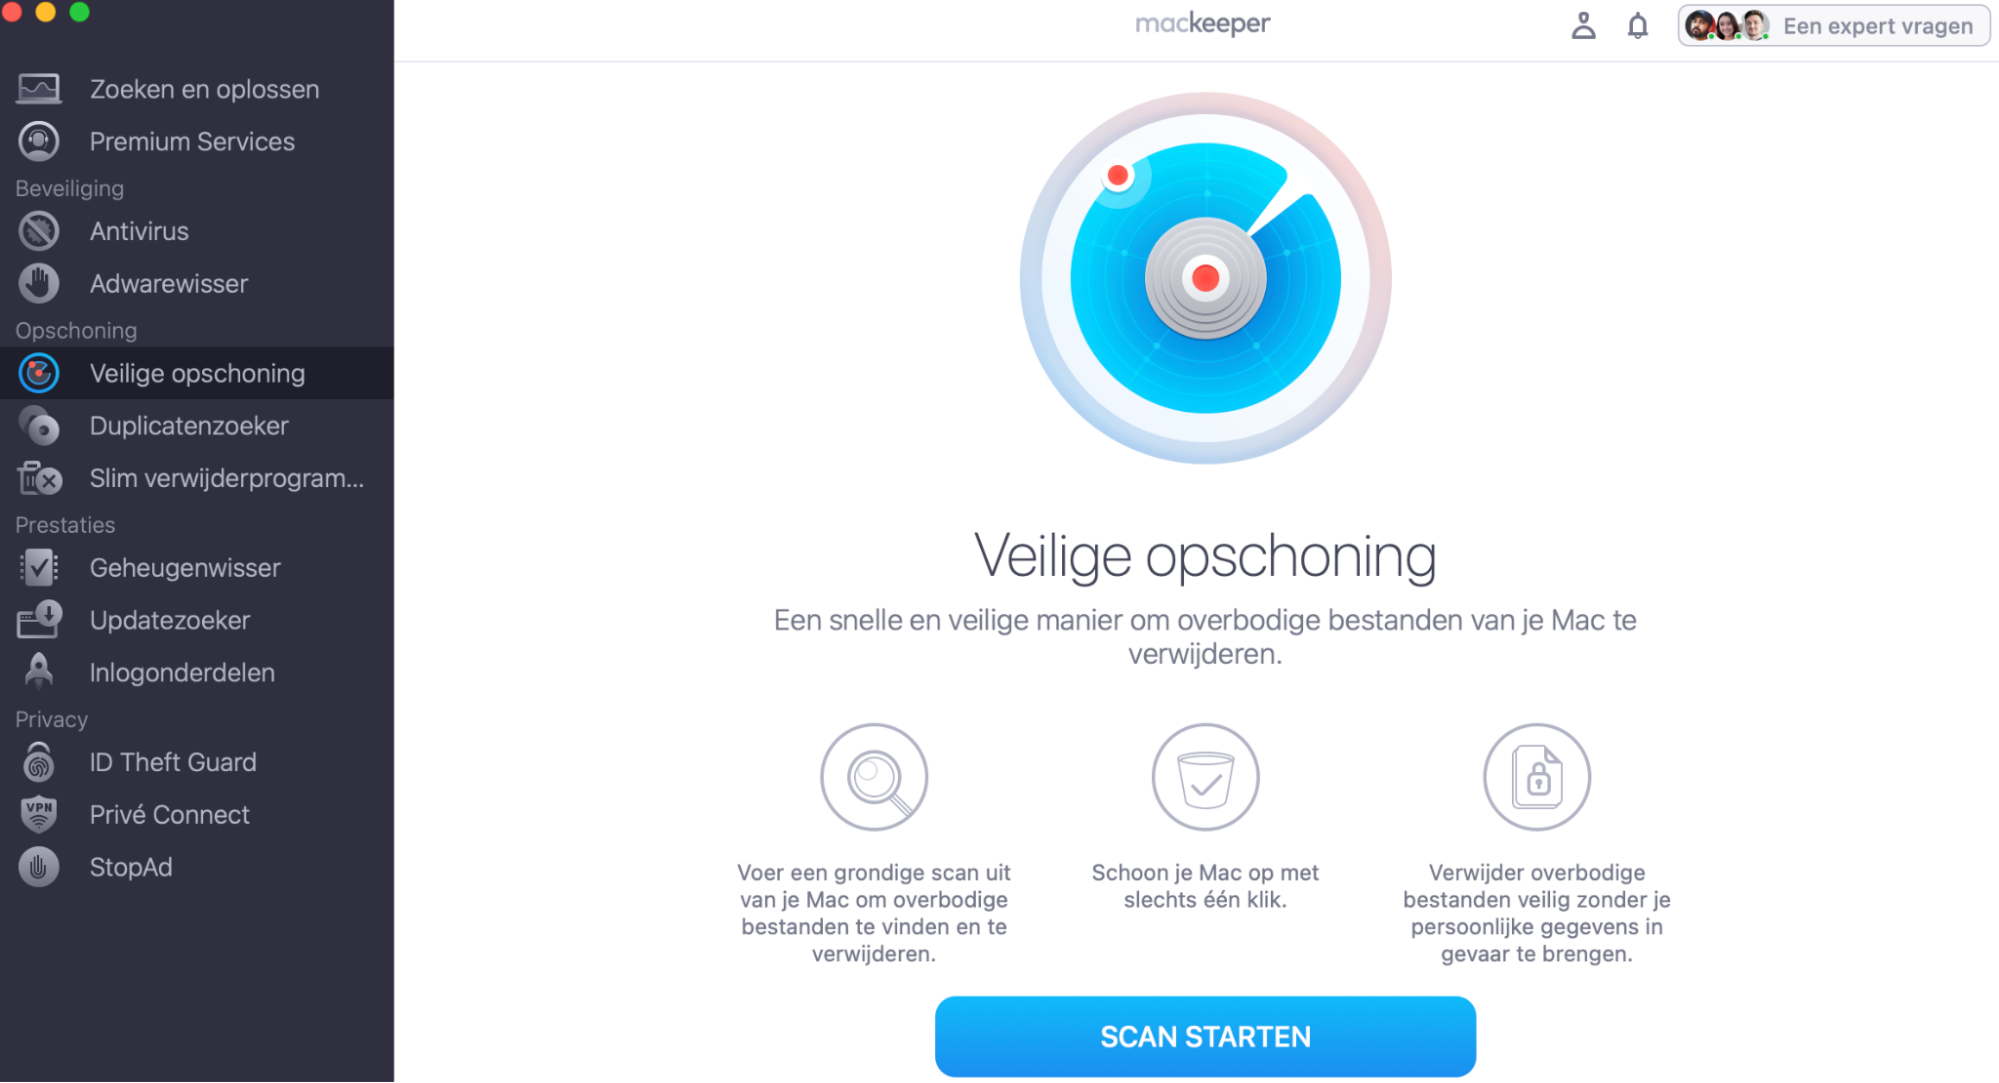
Task: Select Zoeken en oplossen in sidebar
Action: click(x=204, y=88)
